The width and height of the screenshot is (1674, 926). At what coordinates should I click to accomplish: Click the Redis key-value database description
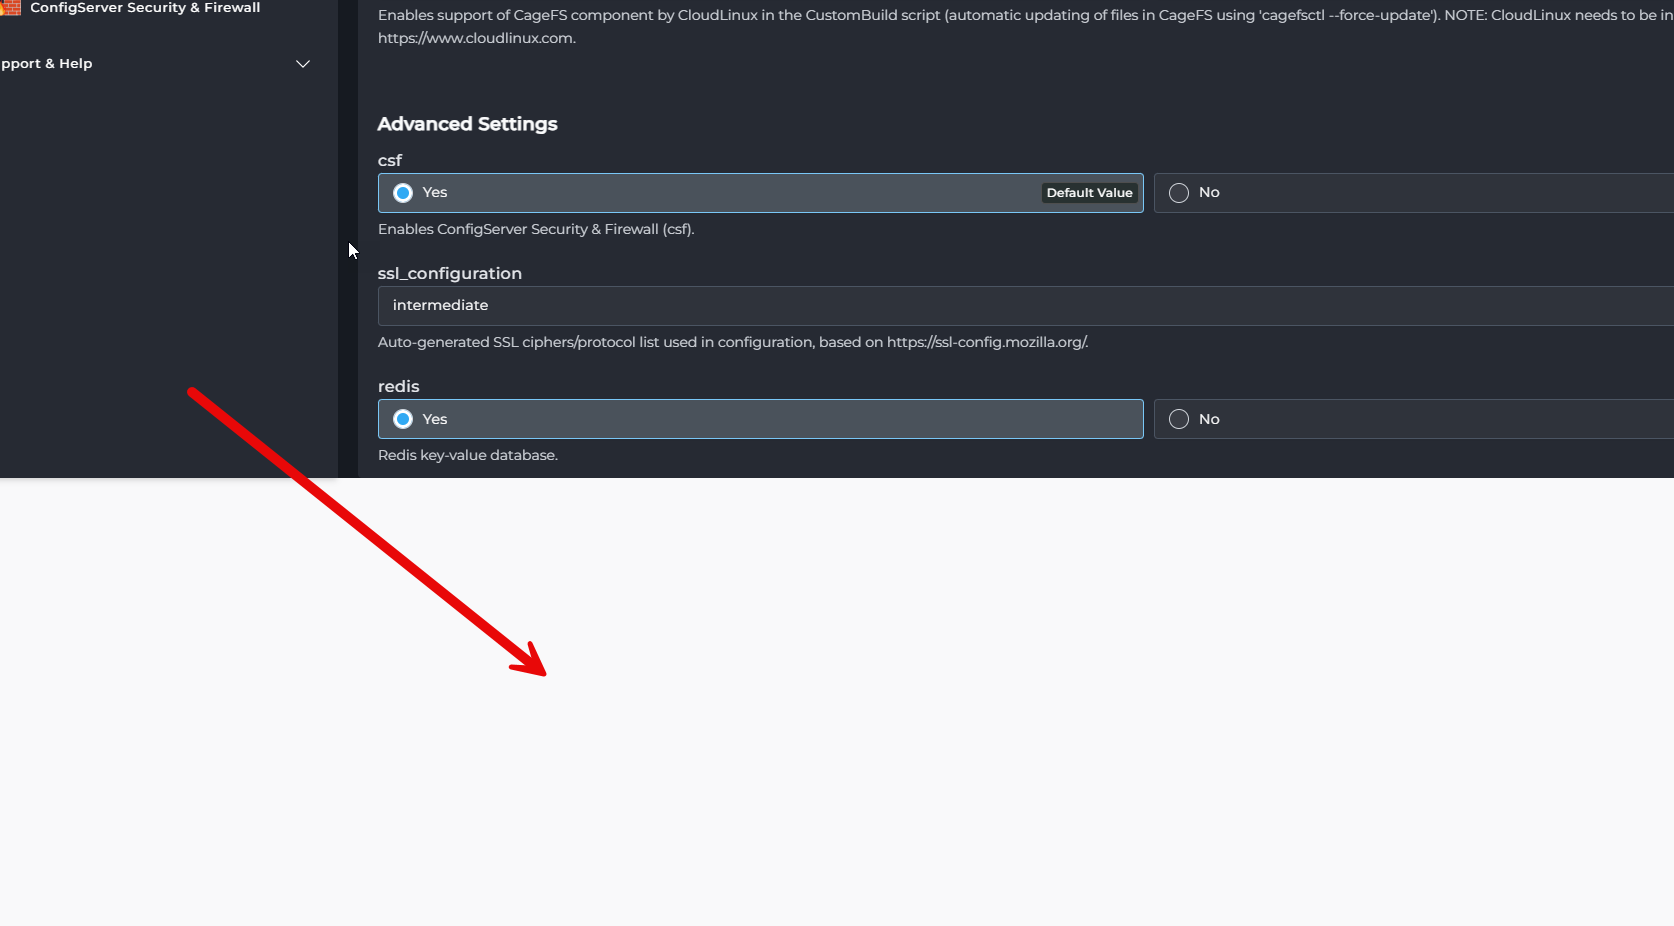468,455
